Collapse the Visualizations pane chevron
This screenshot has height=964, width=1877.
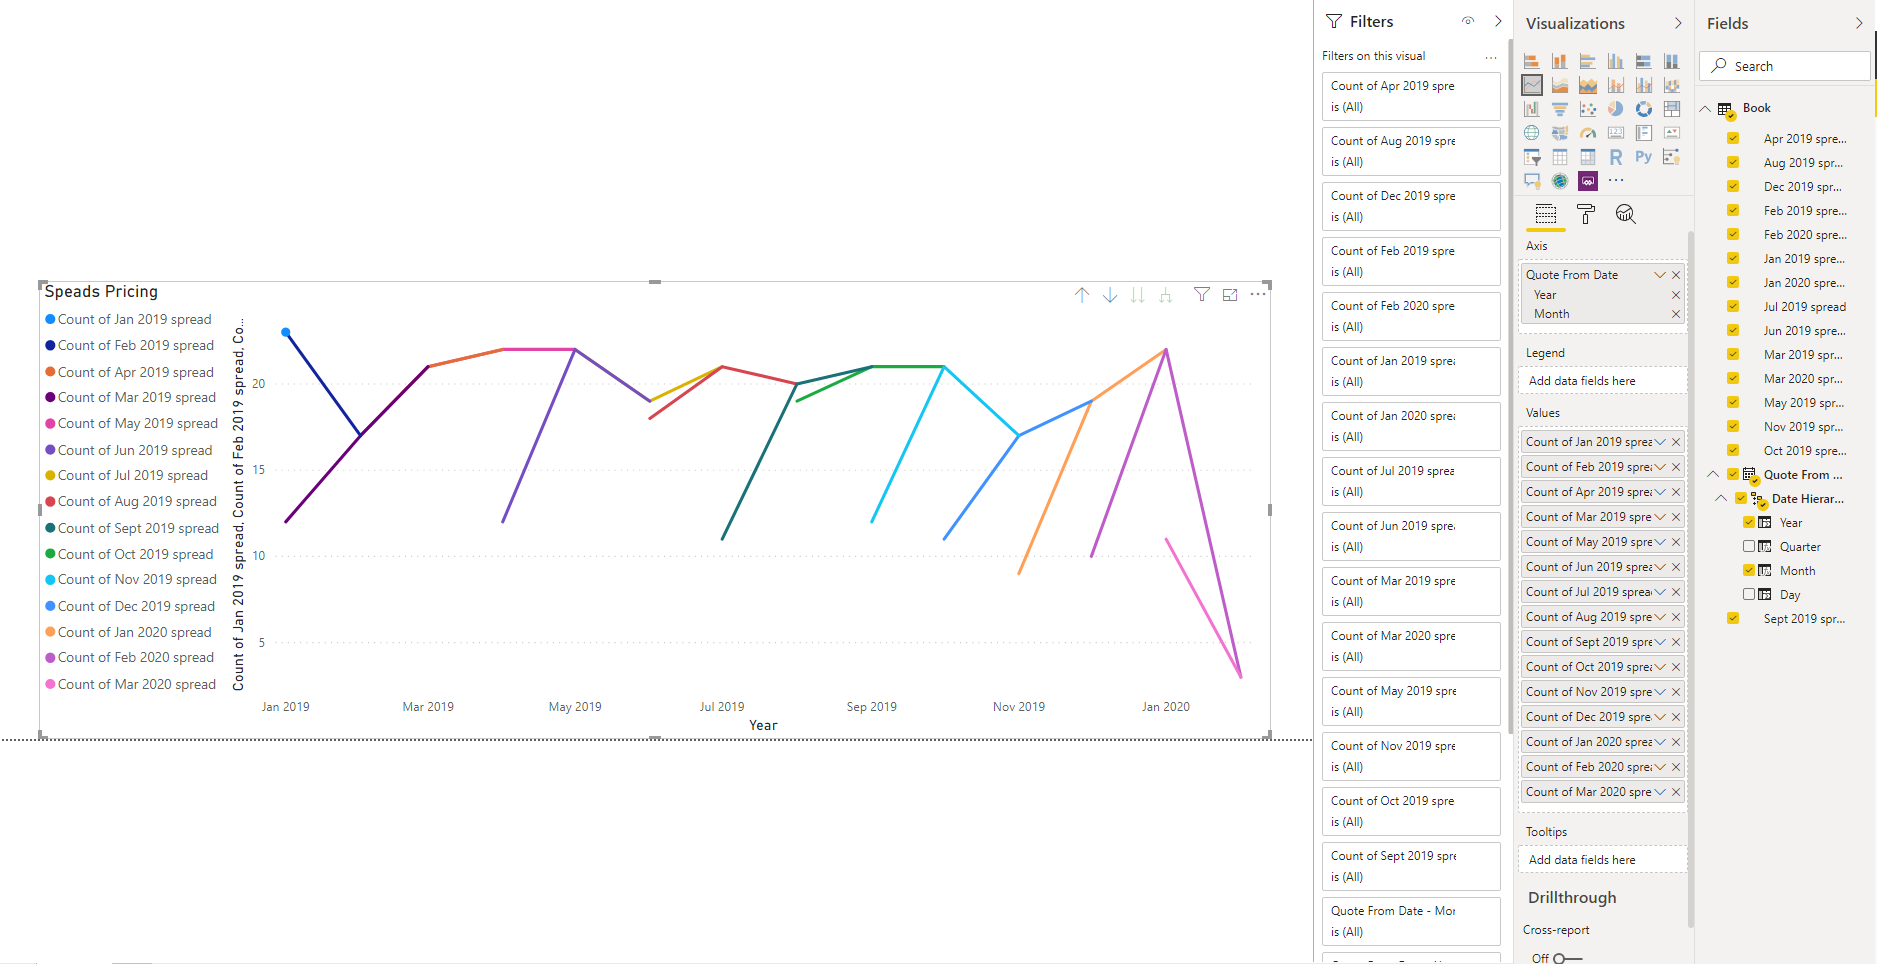pos(1678,23)
